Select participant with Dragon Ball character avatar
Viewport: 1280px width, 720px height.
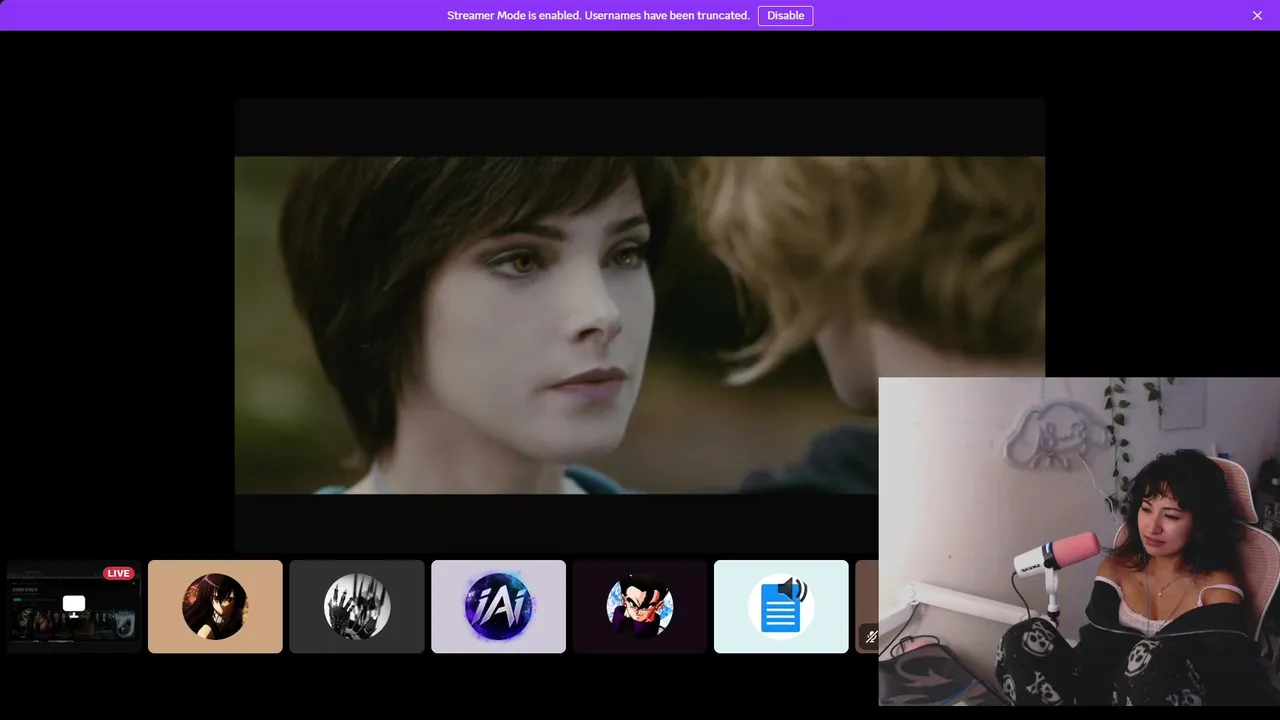click(x=640, y=606)
